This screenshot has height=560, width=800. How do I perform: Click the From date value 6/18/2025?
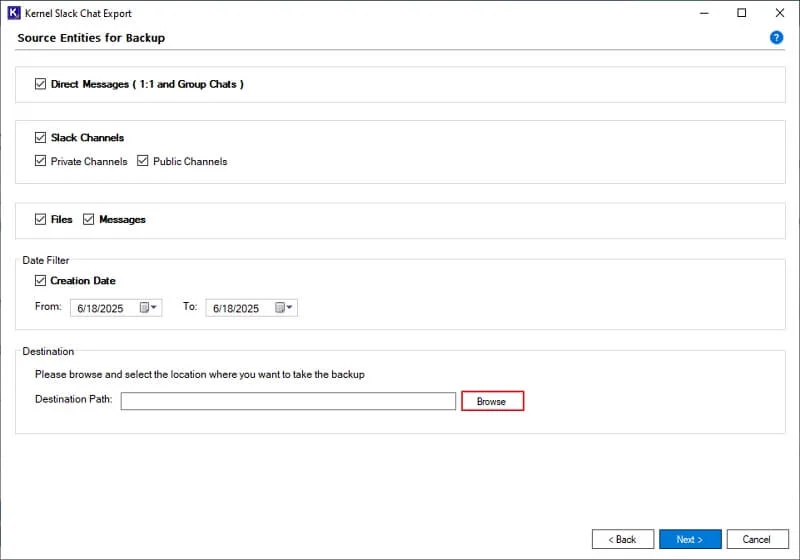tap(101, 309)
